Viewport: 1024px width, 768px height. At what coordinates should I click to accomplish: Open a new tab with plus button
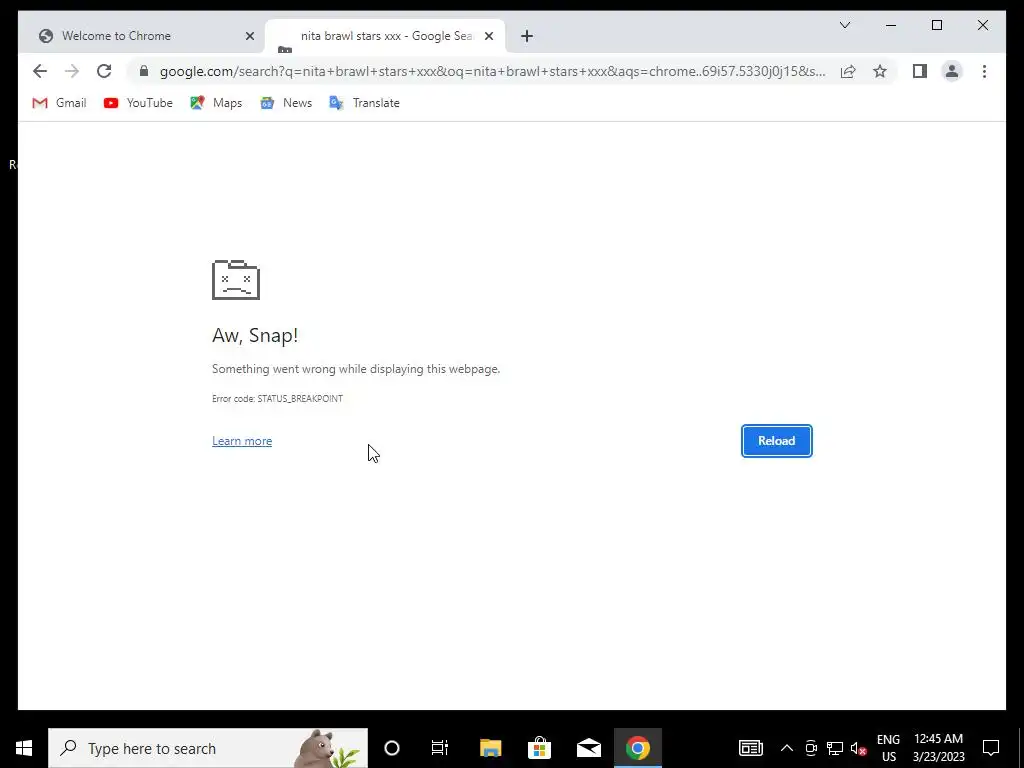pos(527,36)
